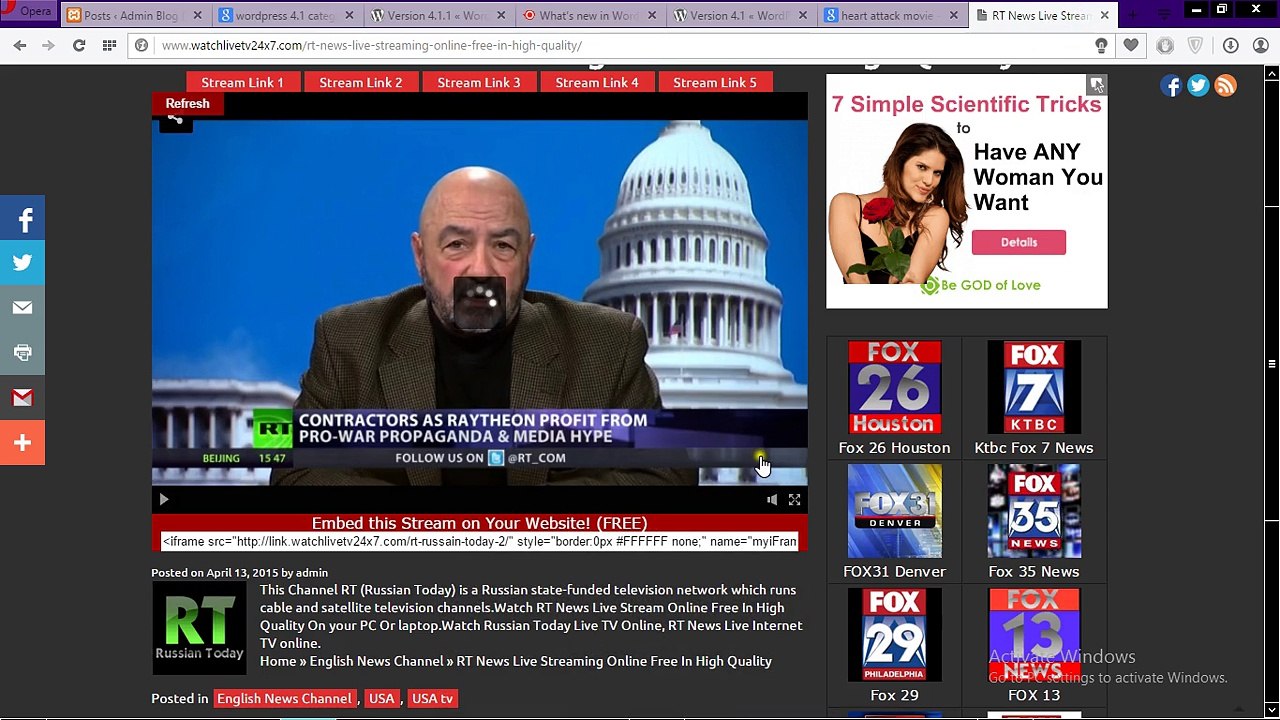Open more sharing options plus icon
The width and height of the screenshot is (1280, 720).
click(22, 442)
